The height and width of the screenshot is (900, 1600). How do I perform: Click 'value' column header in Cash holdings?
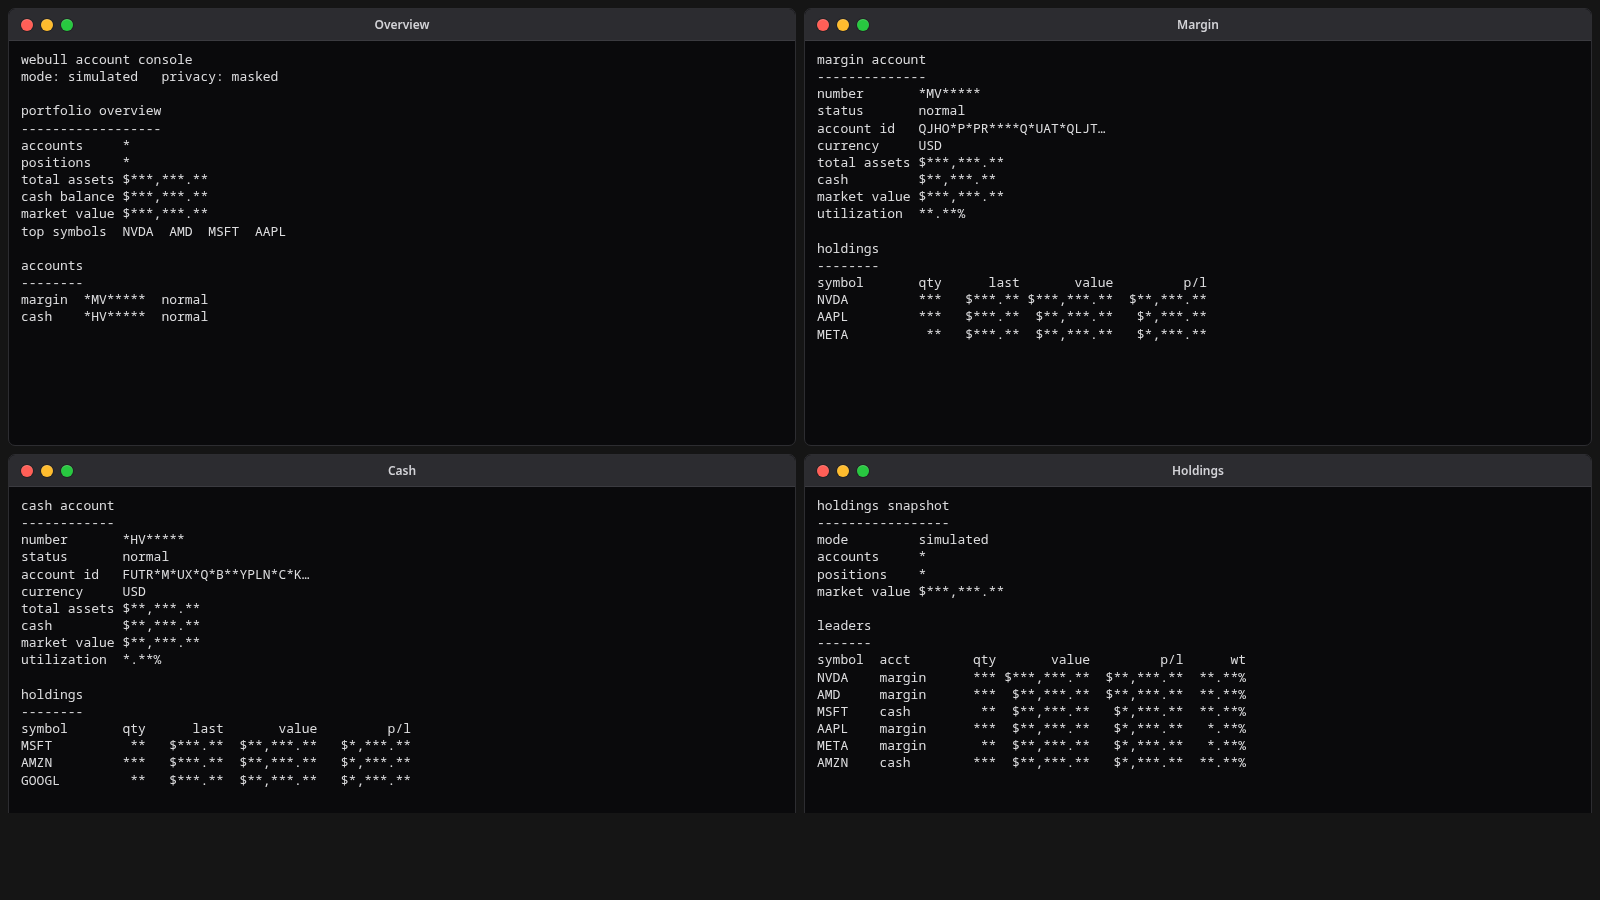coord(298,729)
